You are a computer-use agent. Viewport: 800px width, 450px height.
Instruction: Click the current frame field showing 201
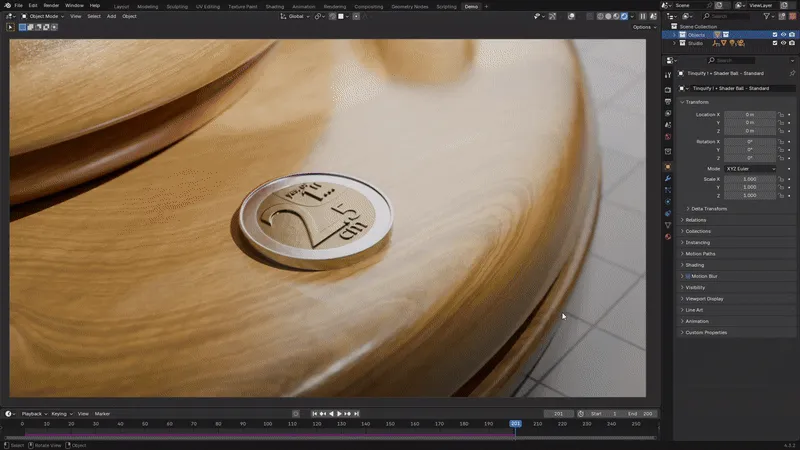point(558,414)
